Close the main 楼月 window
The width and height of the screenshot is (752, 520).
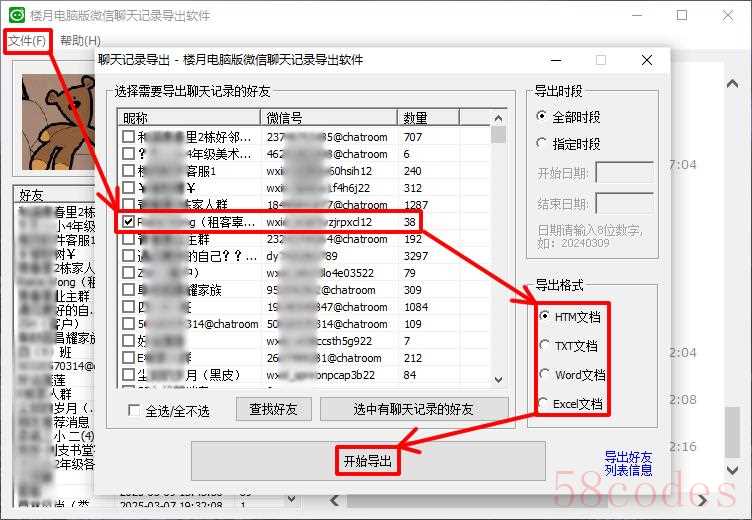[x=728, y=15]
